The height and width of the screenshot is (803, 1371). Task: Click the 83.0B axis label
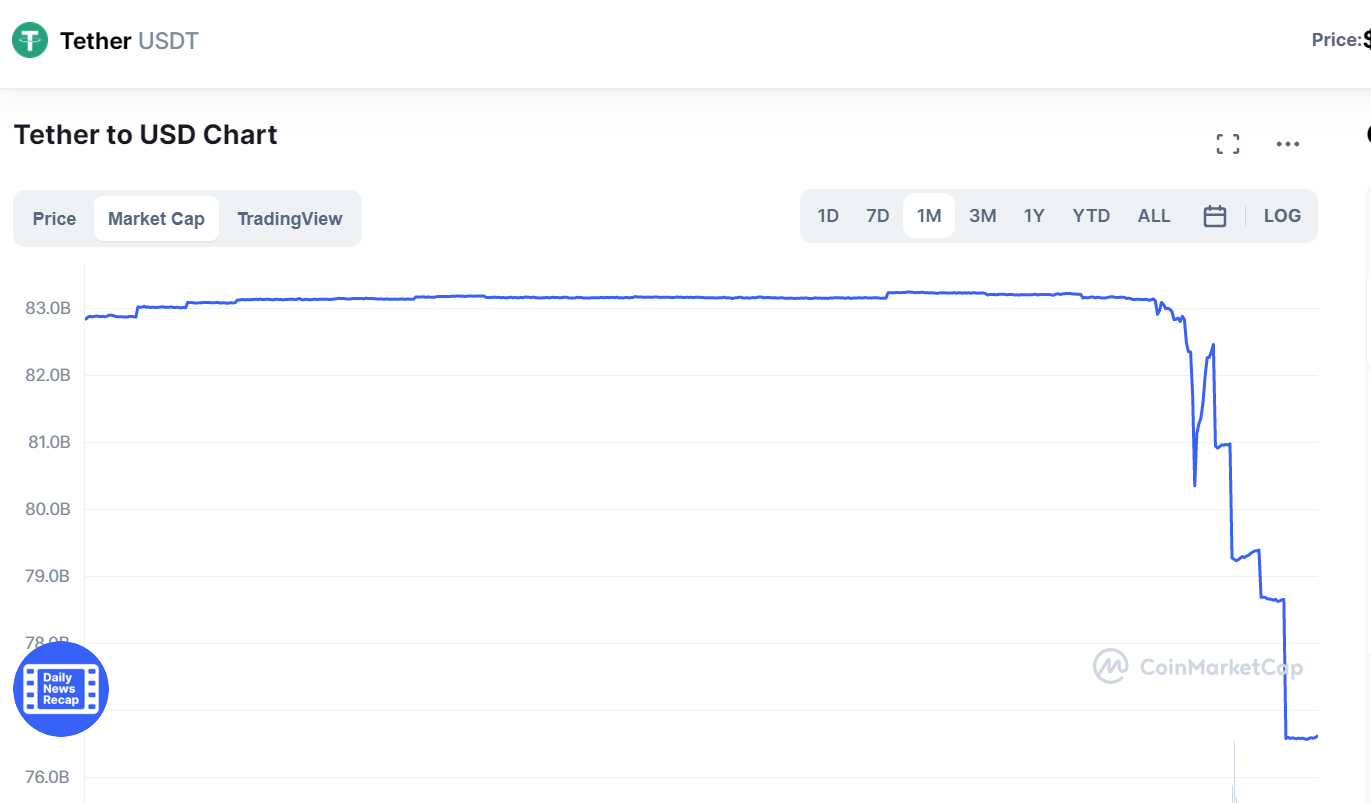(48, 308)
